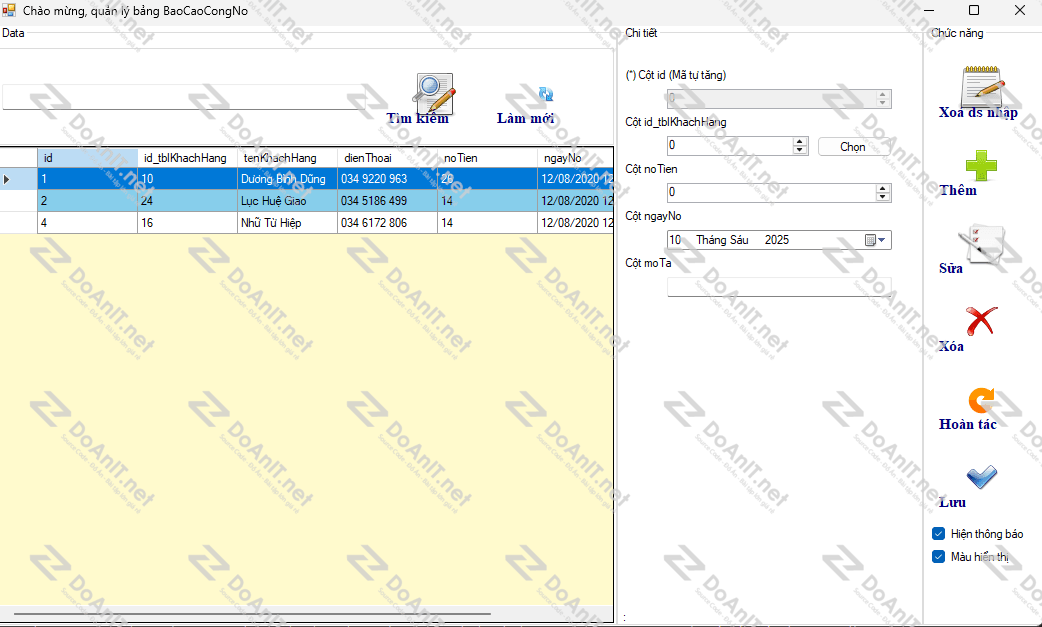Screen dimensions: 1042x627
Task: Sort by the ngayNo column header
Action: click(x=575, y=157)
